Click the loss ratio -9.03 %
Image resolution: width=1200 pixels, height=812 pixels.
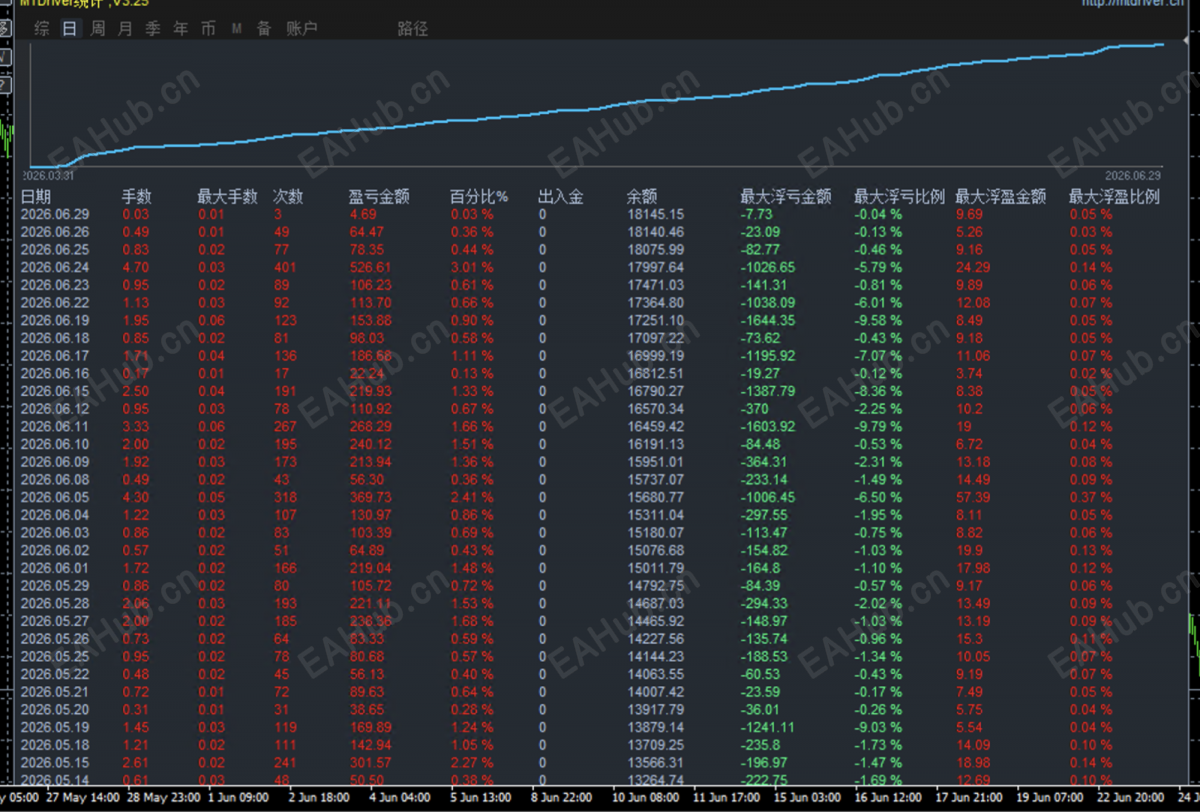click(878, 728)
